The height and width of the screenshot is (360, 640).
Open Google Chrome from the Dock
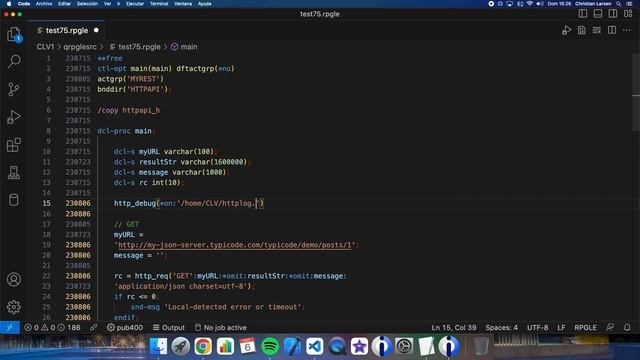click(x=203, y=346)
